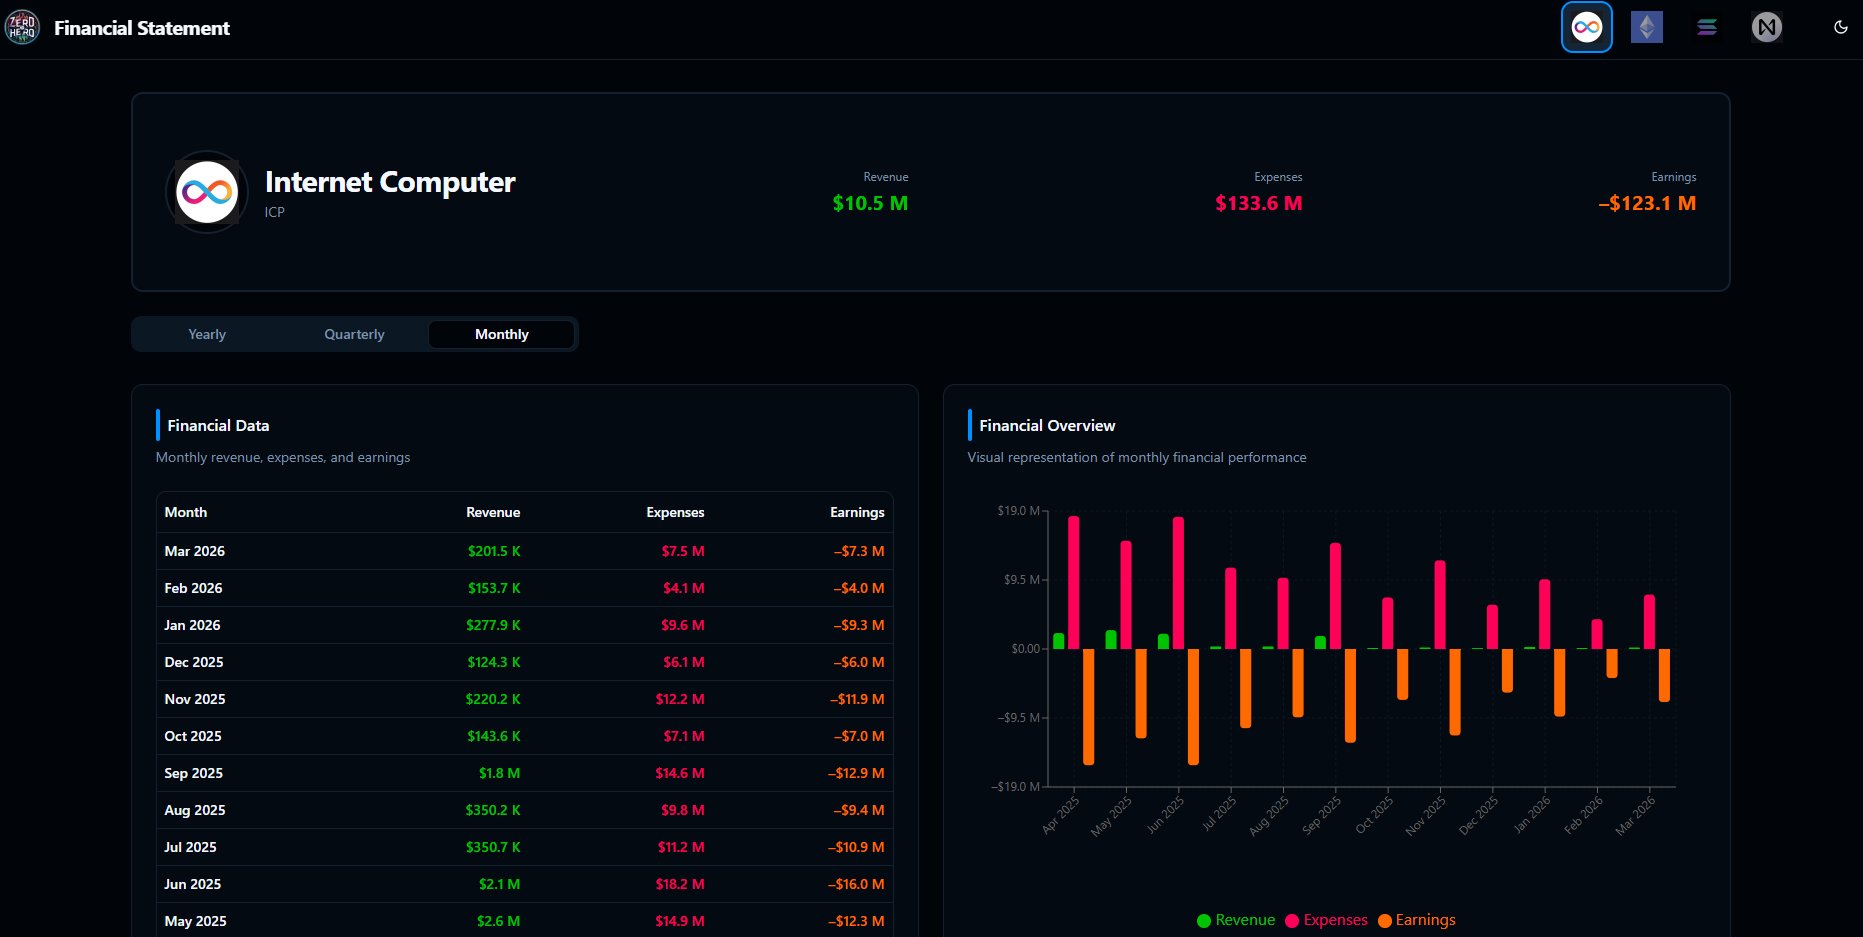
Task: Click the Financial Overview section heading
Action: point(1047,426)
